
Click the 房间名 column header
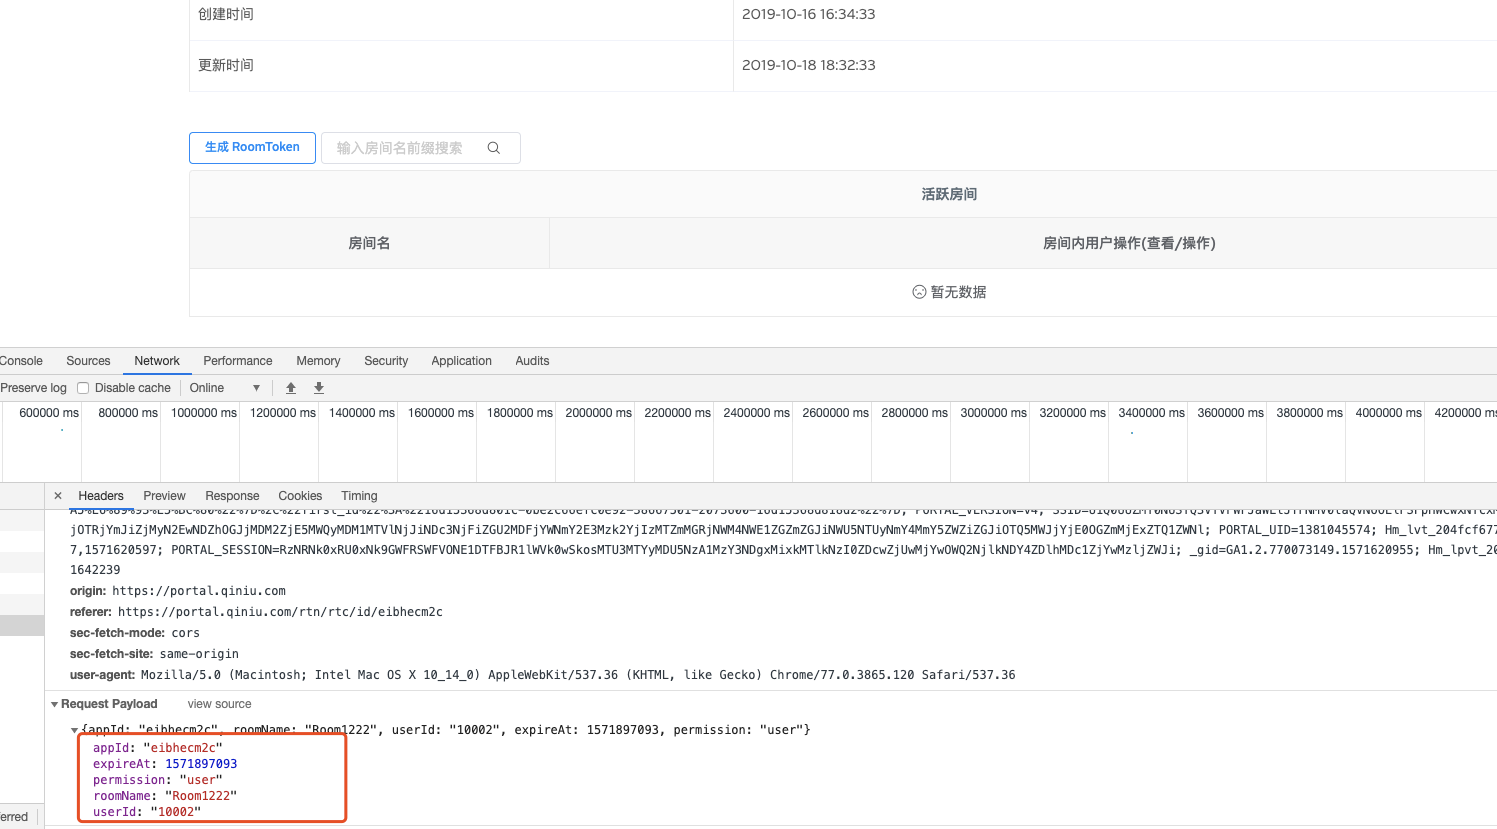(369, 243)
